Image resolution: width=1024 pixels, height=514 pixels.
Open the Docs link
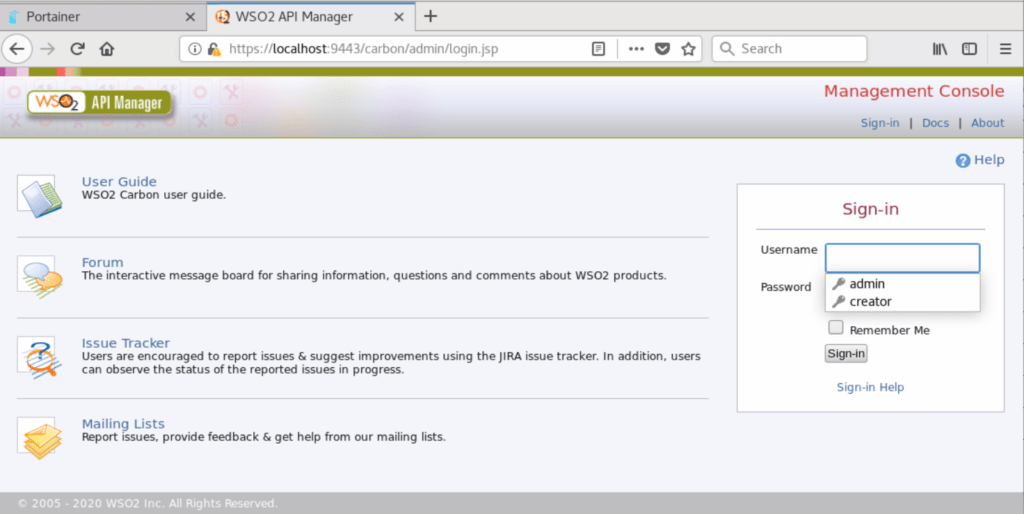tap(935, 123)
